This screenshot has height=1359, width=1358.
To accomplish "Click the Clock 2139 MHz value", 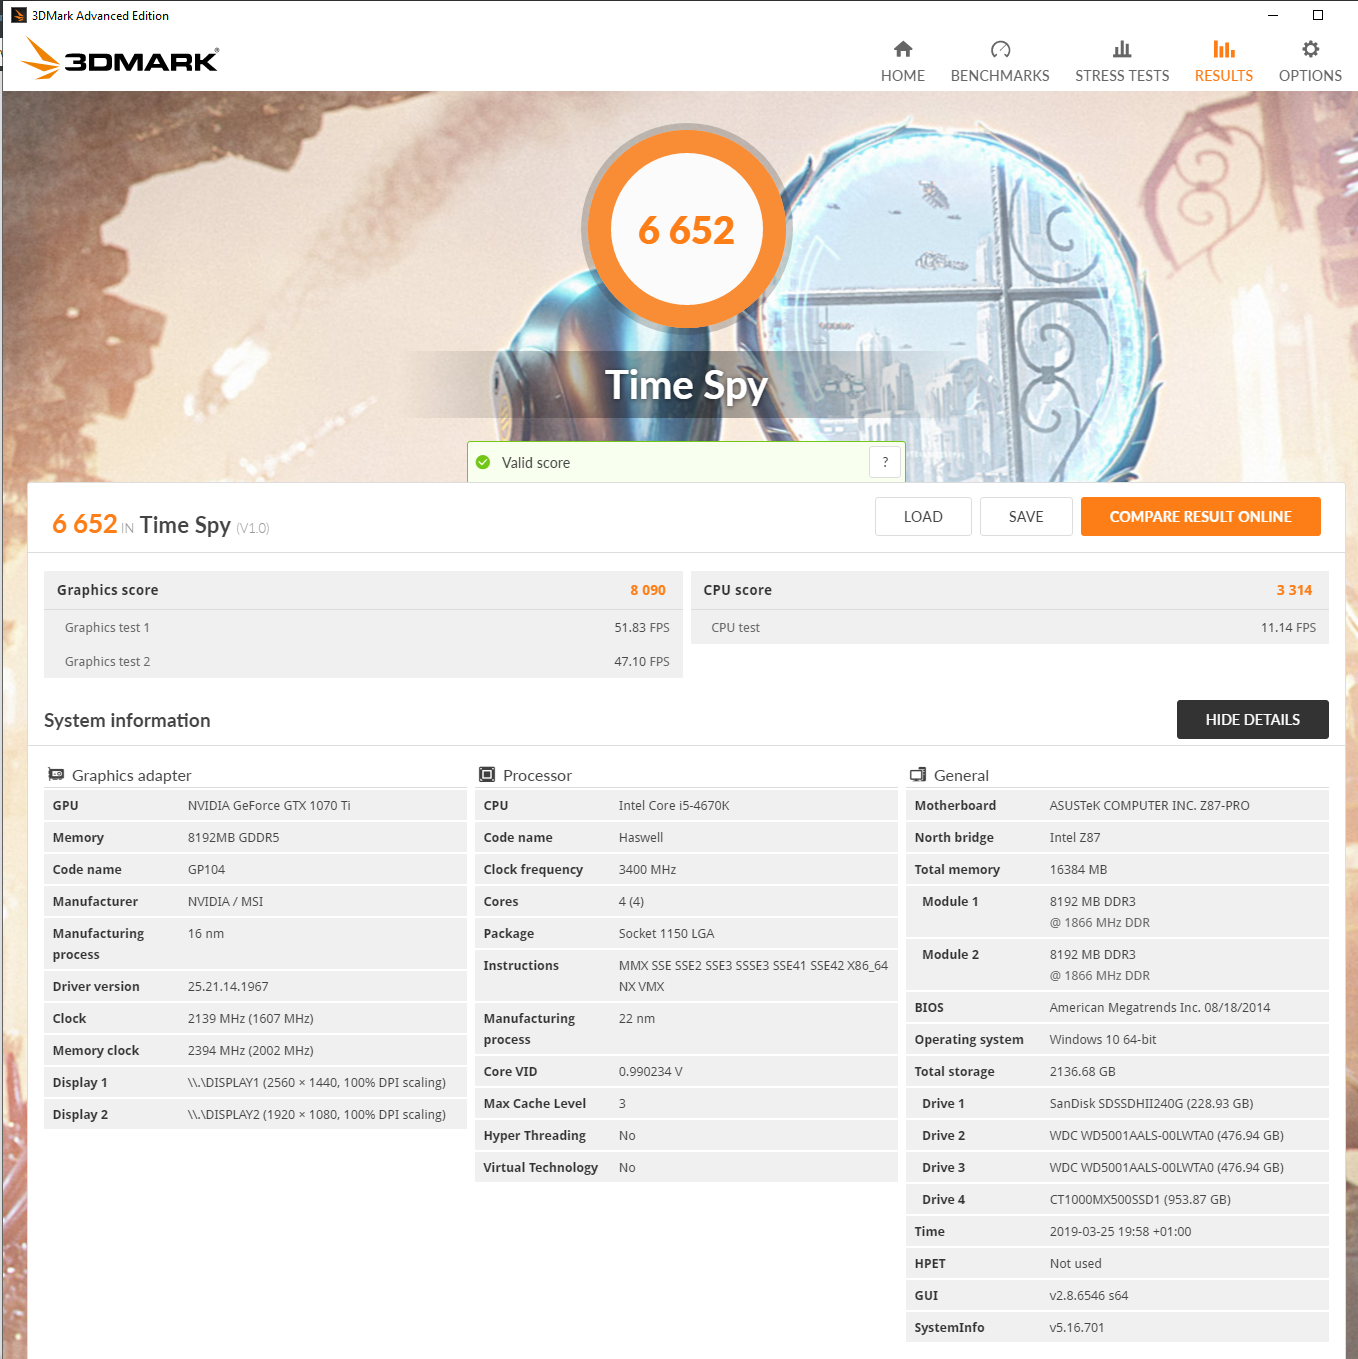I will pos(250,1018).
